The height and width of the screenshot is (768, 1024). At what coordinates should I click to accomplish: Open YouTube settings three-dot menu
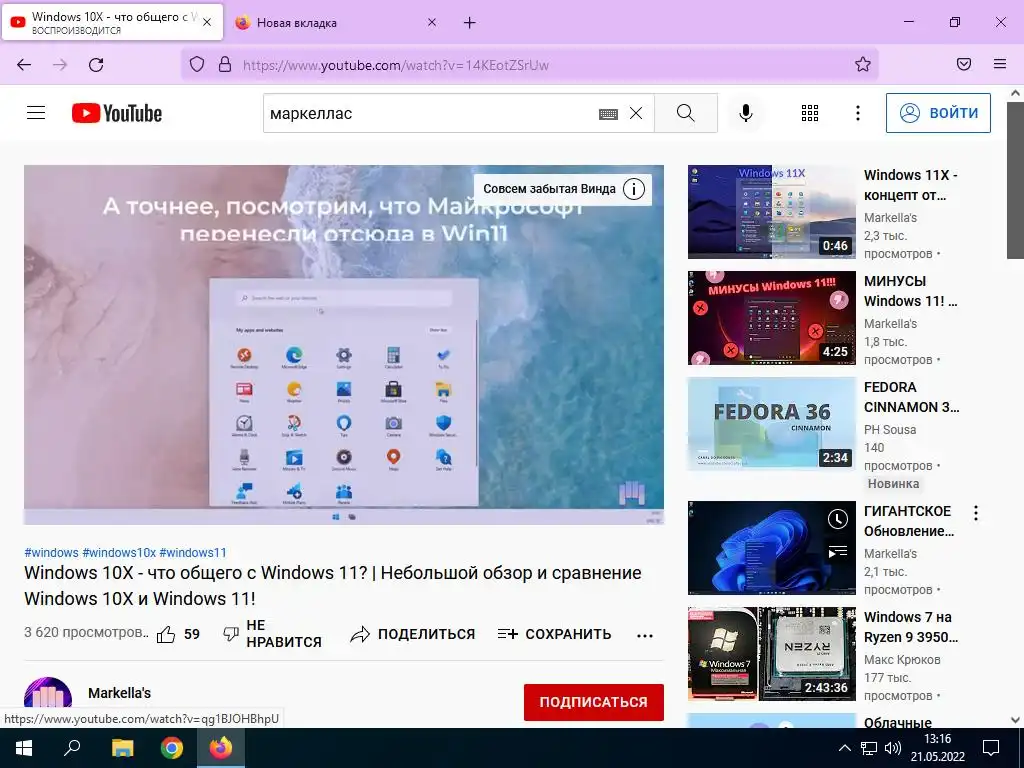(857, 113)
